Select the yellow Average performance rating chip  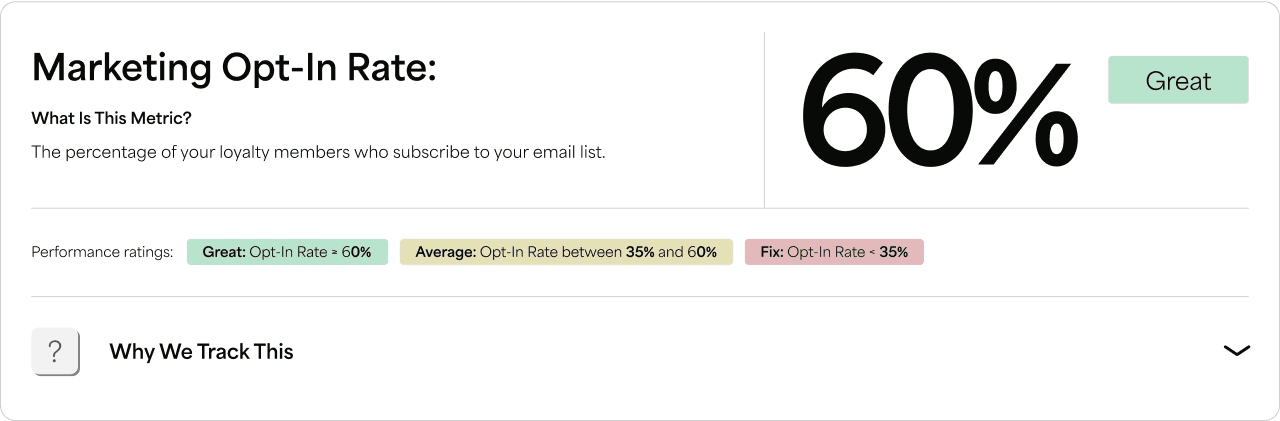(x=566, y=252)
